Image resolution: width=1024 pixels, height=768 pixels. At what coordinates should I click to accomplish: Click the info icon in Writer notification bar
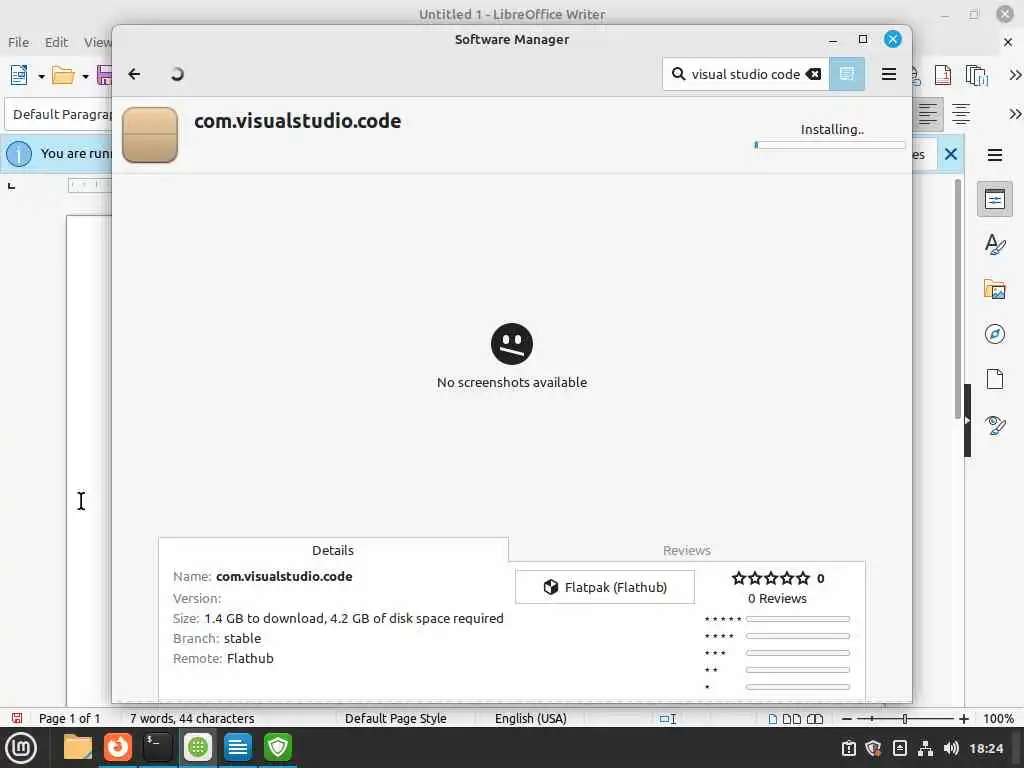(x=19, y=154)
